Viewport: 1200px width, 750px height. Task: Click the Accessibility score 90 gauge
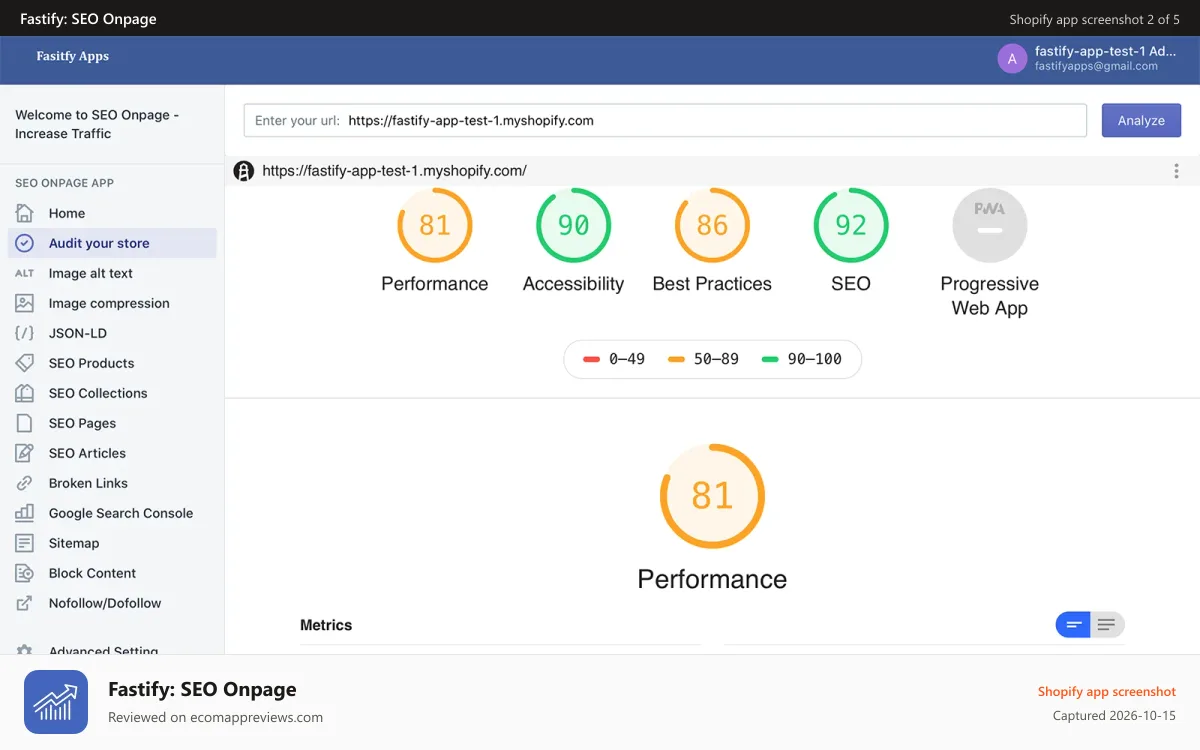(573, 225)
